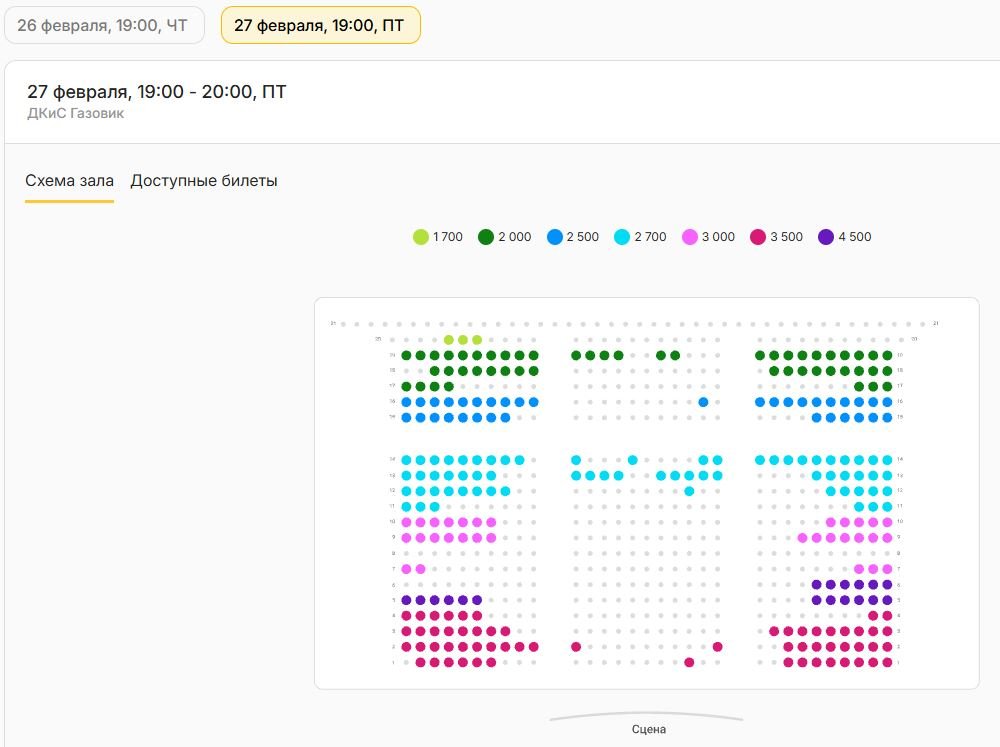Click the dark-green 2 000 legend dot
Image resolution: width=1000 pixels, height=747 pixels.
click(x=486, y=237)
